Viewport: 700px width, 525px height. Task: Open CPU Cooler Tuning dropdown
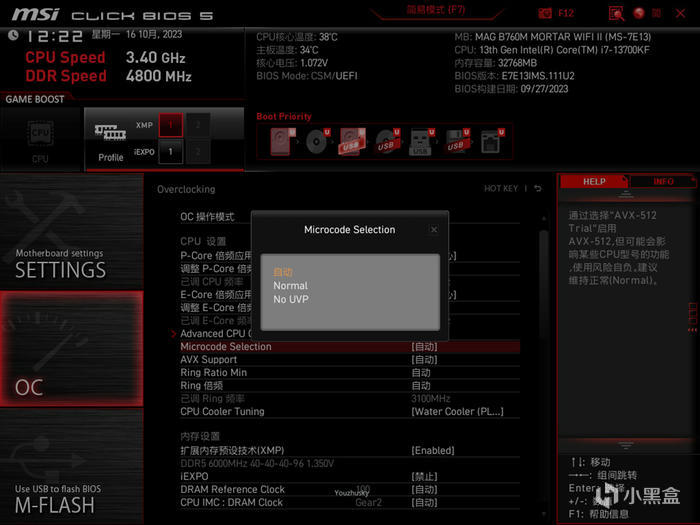(x=457, y=412)
